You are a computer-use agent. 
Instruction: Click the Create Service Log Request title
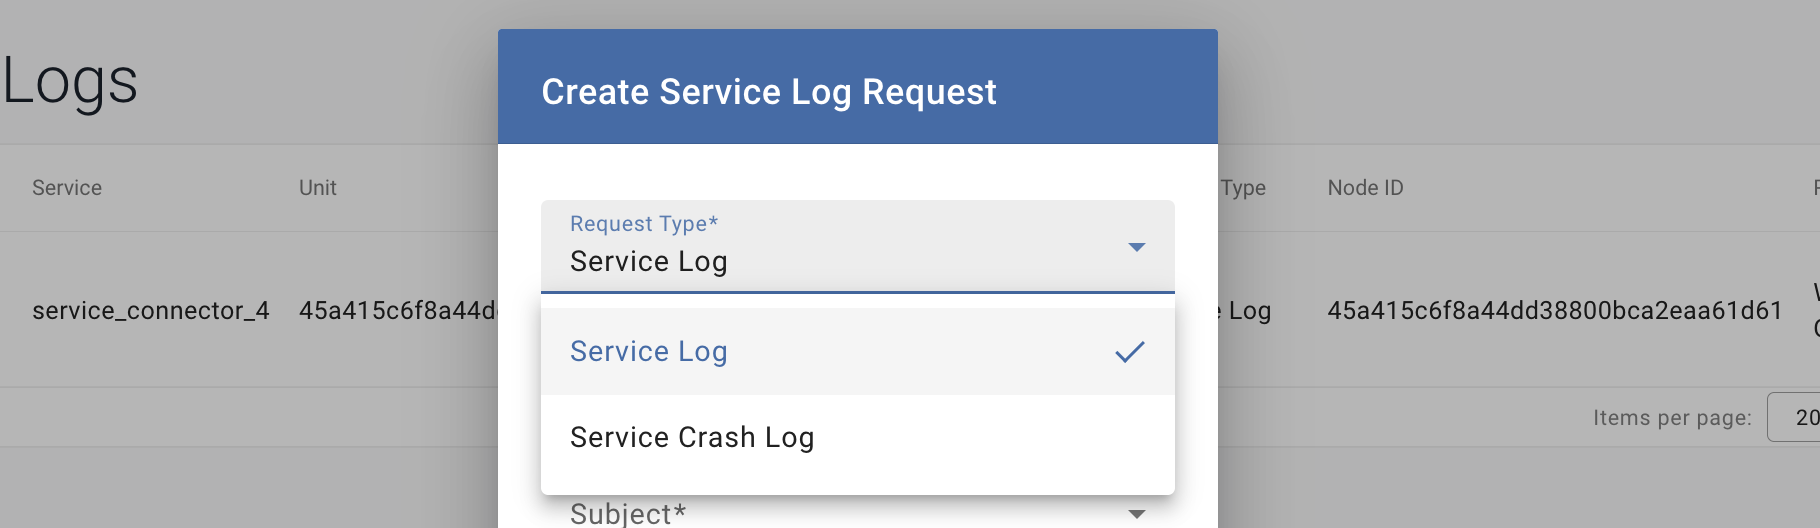click(769, 92)
